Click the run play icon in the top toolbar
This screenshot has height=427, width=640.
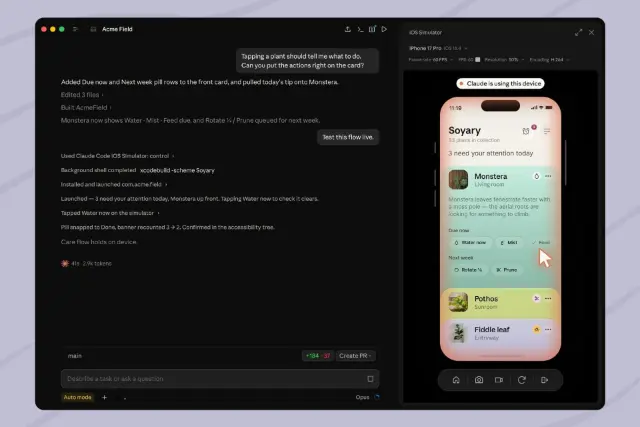coord(384,29)
